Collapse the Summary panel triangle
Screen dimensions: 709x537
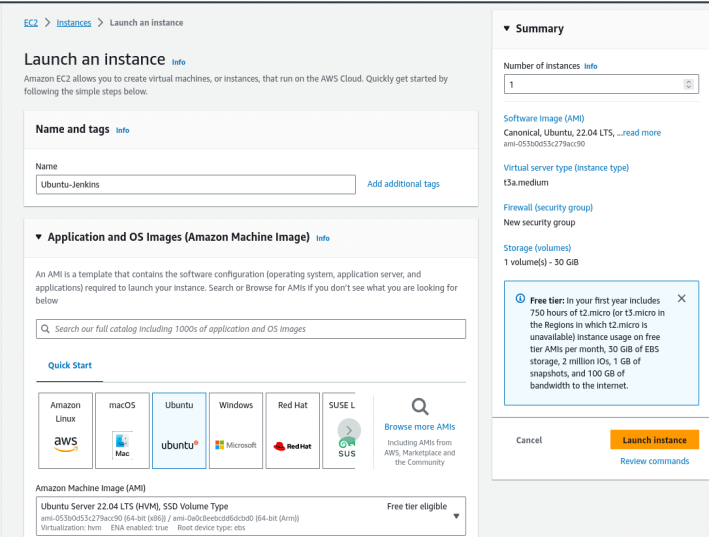click(507, 28)
